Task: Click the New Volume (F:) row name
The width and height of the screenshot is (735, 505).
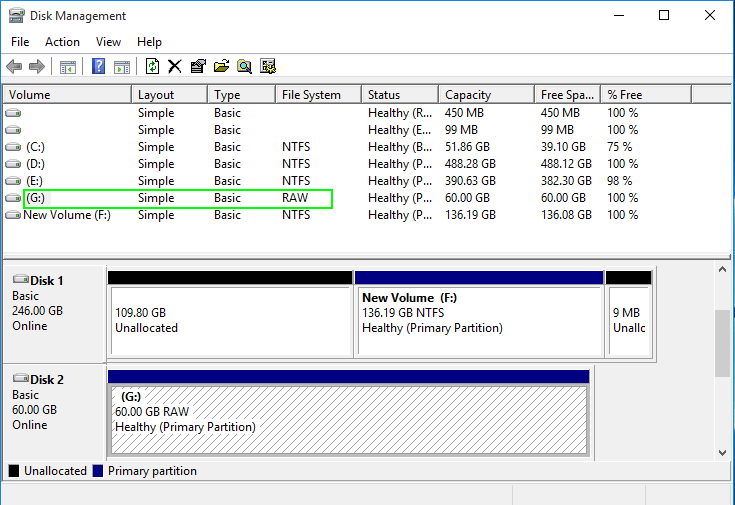Action: (x=67, y=215)
